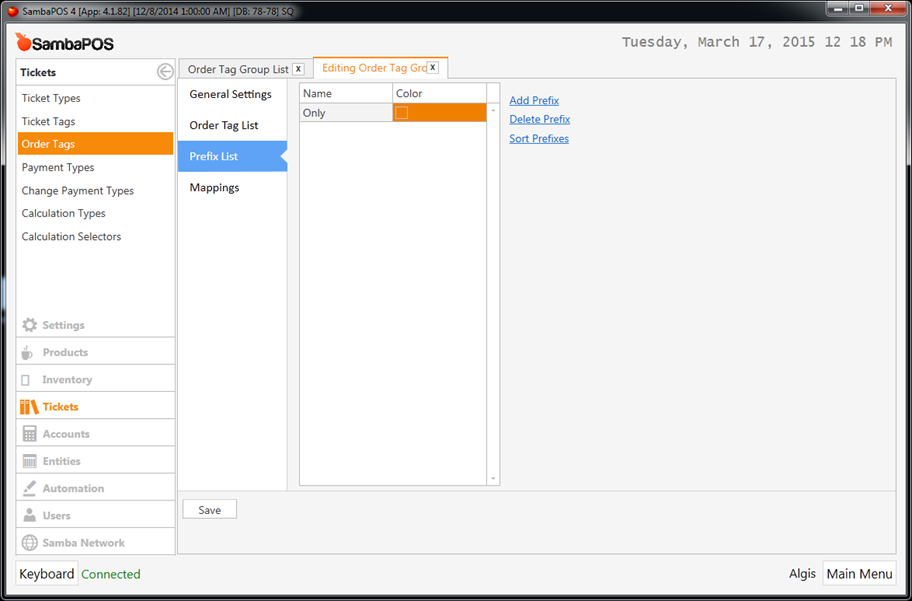Image resolution: width=912 pixels, height=601 pixels.
Task: Click the Sort Prefixes link
Action: point(539,139)
